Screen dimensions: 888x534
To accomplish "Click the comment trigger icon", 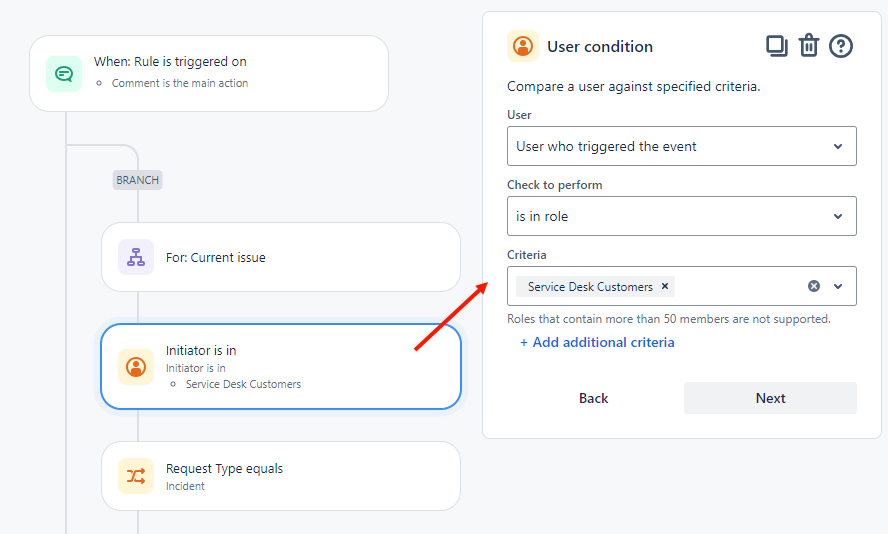I will click(x=64, y=73).
